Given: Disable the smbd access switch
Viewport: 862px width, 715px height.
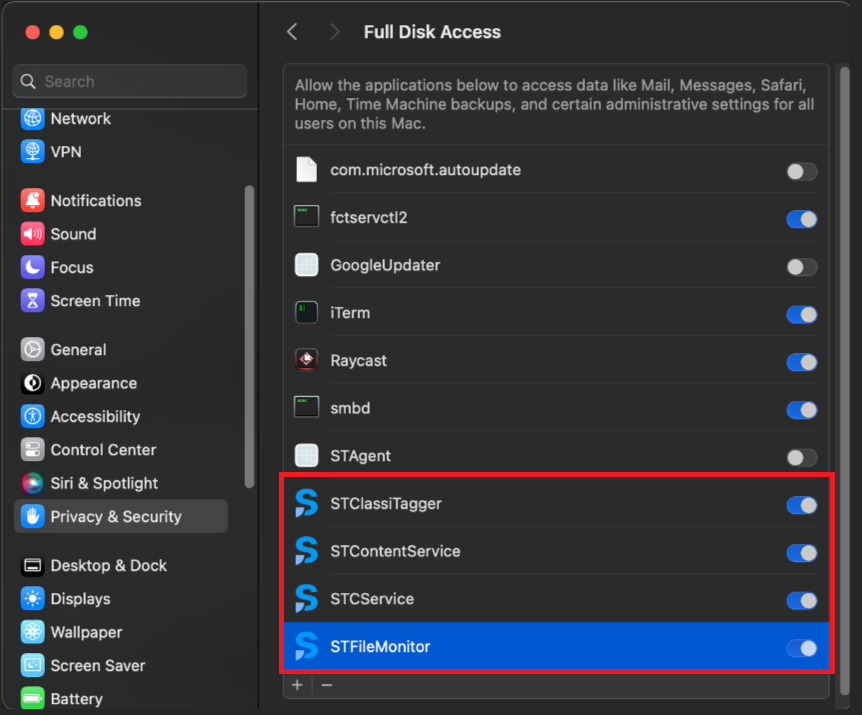Looking at the screenshot, I should pyautogui.click(x=802, y=410).
